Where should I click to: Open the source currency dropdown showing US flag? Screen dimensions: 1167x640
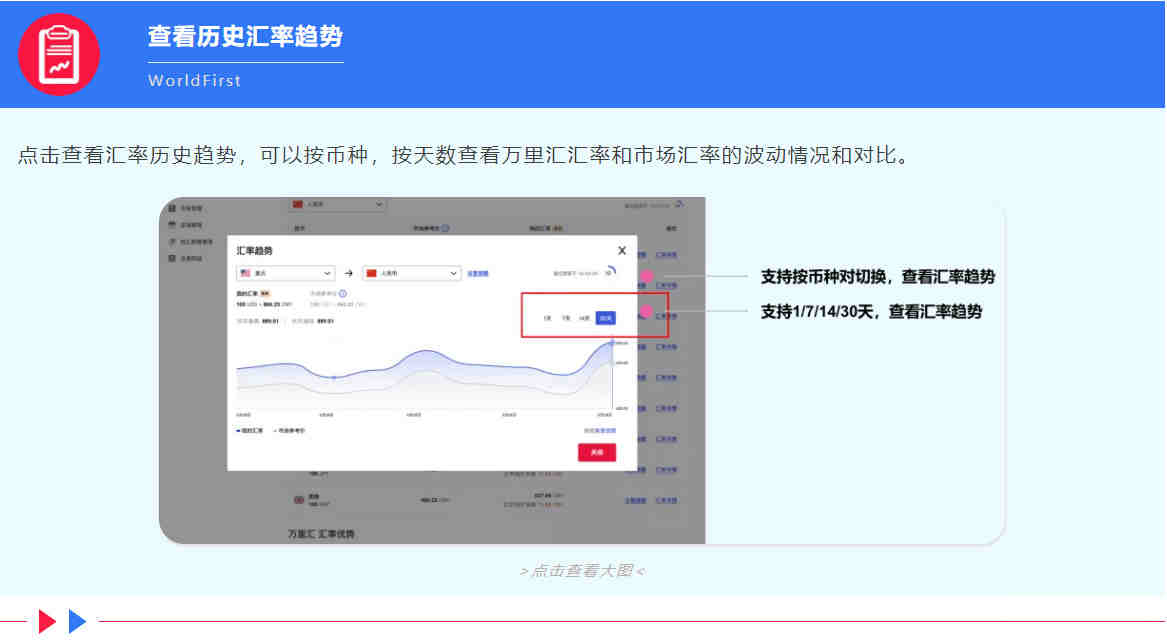pyautogui.click(x=285, y=273)
